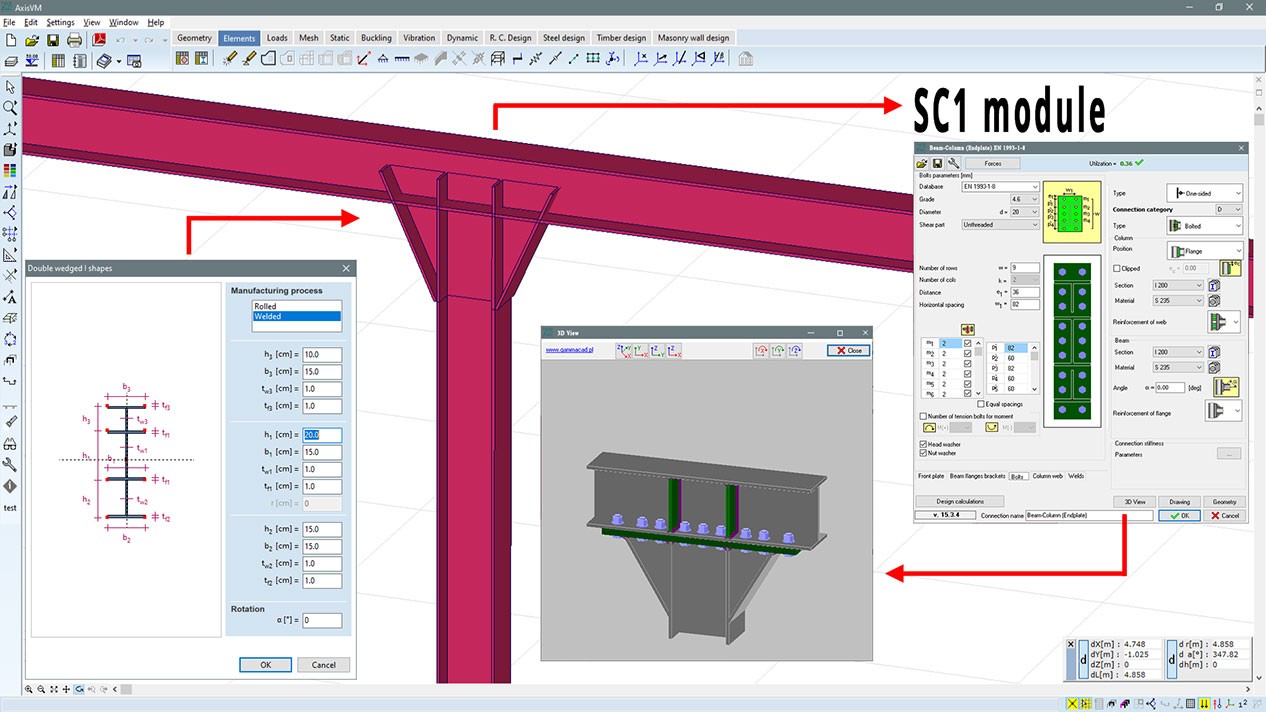Image resolution: width=1266 pixels, height=712 pixels.
Task: Click the Drawing button
Action: tap(1179, 501)
